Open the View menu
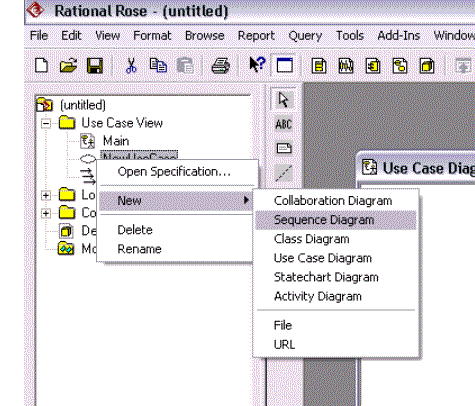 [x=107, y=35]
